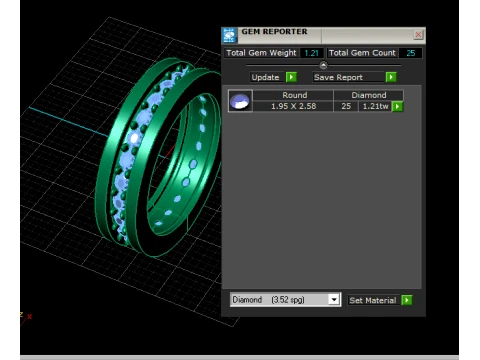Click the Gem Reporter logo icon
This screenshot has height=360, width=480.
[229, 35]
